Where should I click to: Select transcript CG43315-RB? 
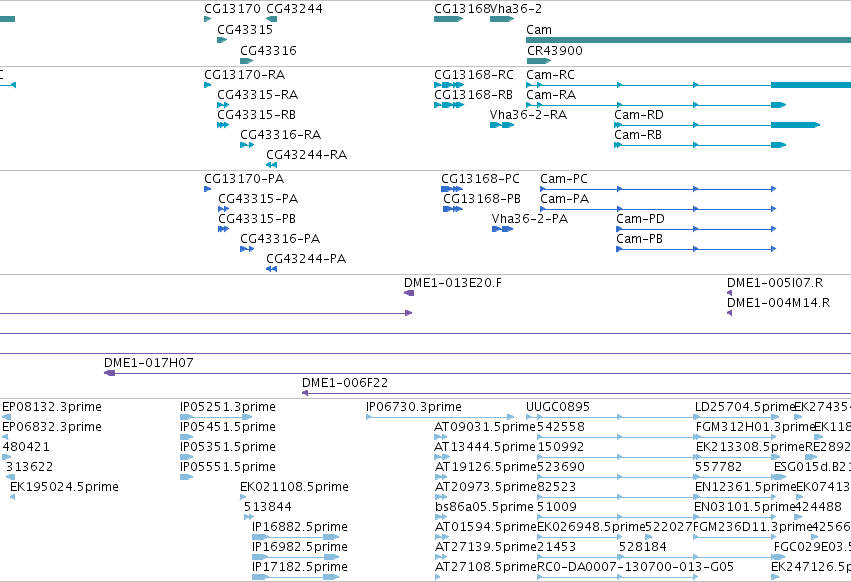pos(256,115)
